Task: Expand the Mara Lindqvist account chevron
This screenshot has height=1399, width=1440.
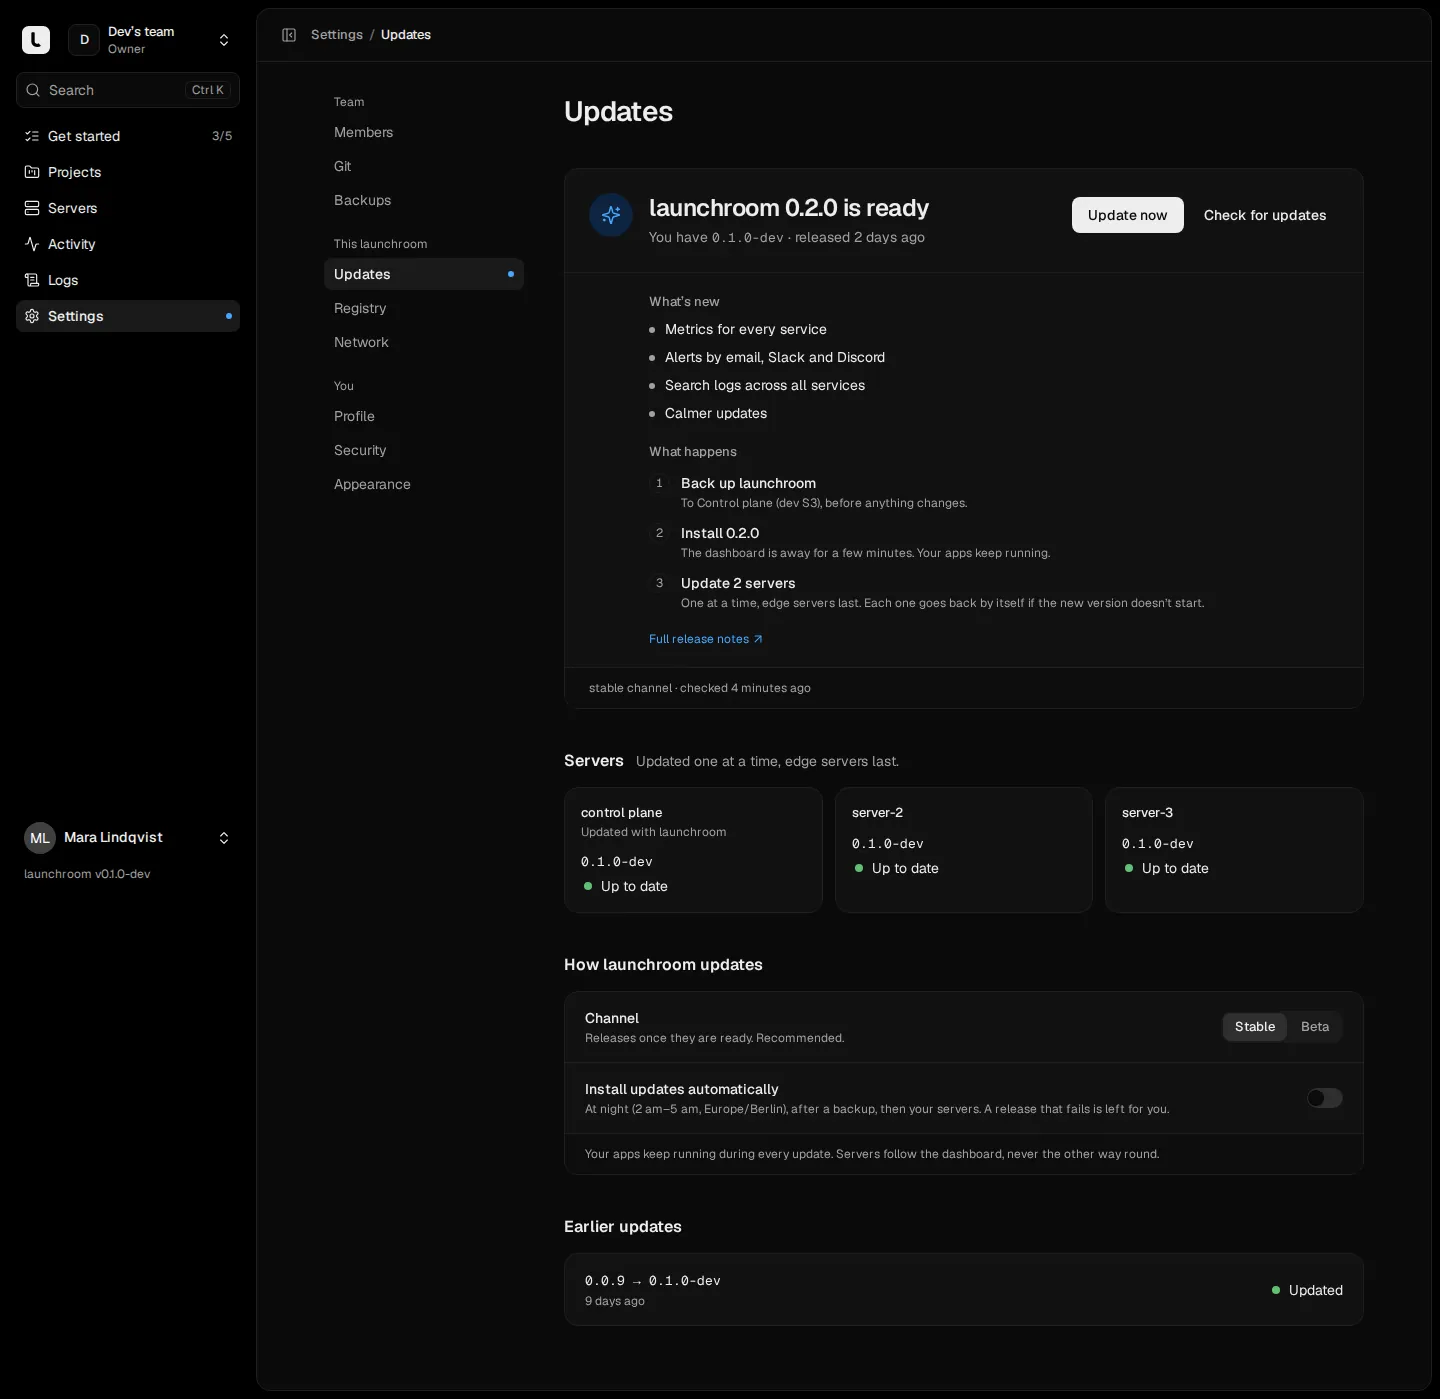Action: (224, 838)
